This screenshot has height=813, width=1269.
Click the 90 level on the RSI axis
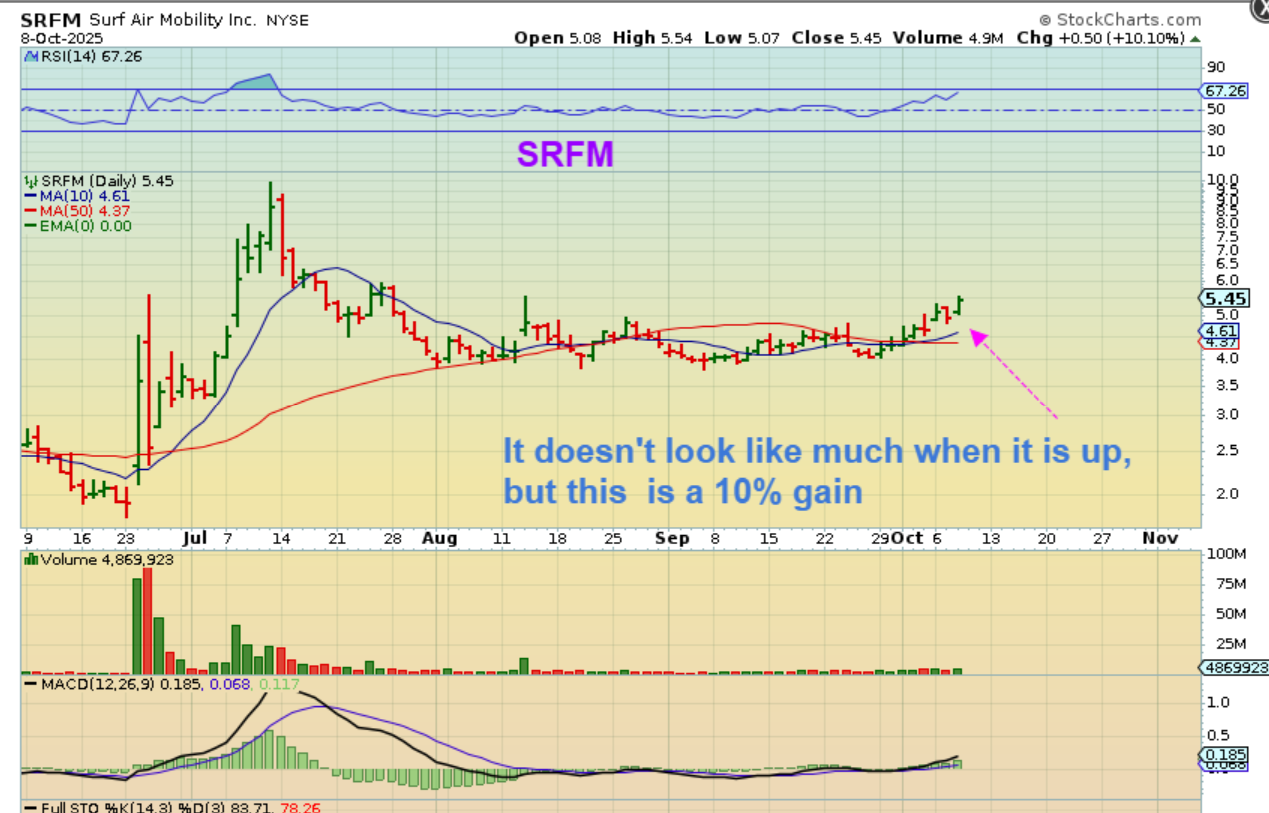pos(1216,66)
